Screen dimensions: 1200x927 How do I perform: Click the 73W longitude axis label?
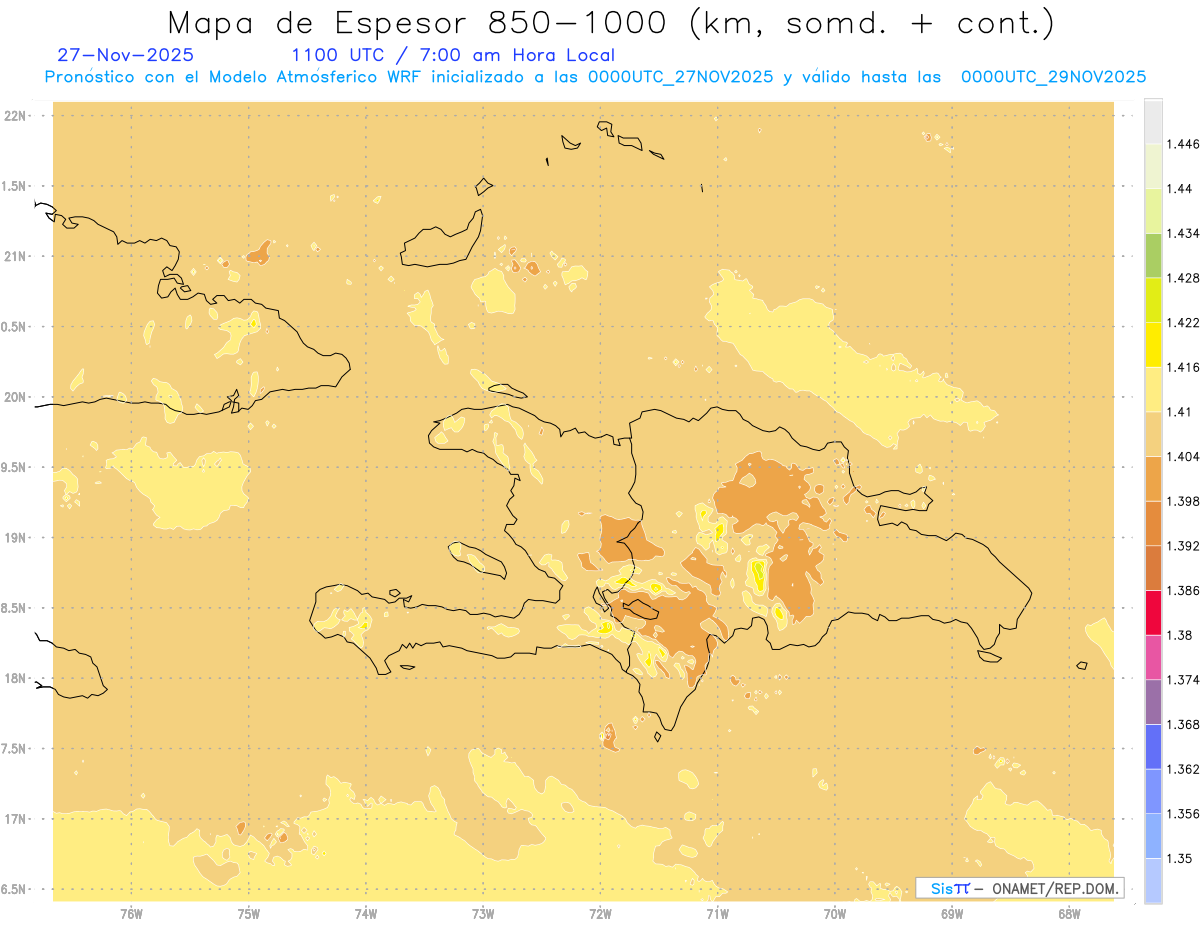[x=483, y=913]
